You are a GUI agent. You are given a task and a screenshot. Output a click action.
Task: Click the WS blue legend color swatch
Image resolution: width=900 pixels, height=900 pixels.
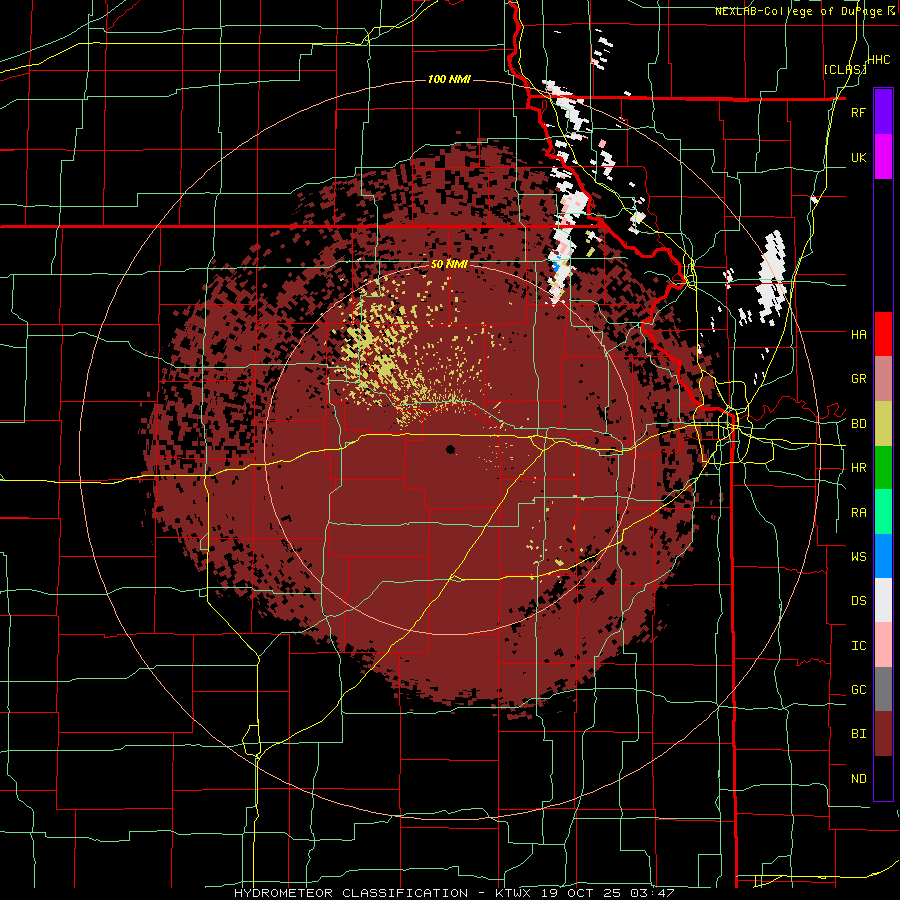[883, 556]
